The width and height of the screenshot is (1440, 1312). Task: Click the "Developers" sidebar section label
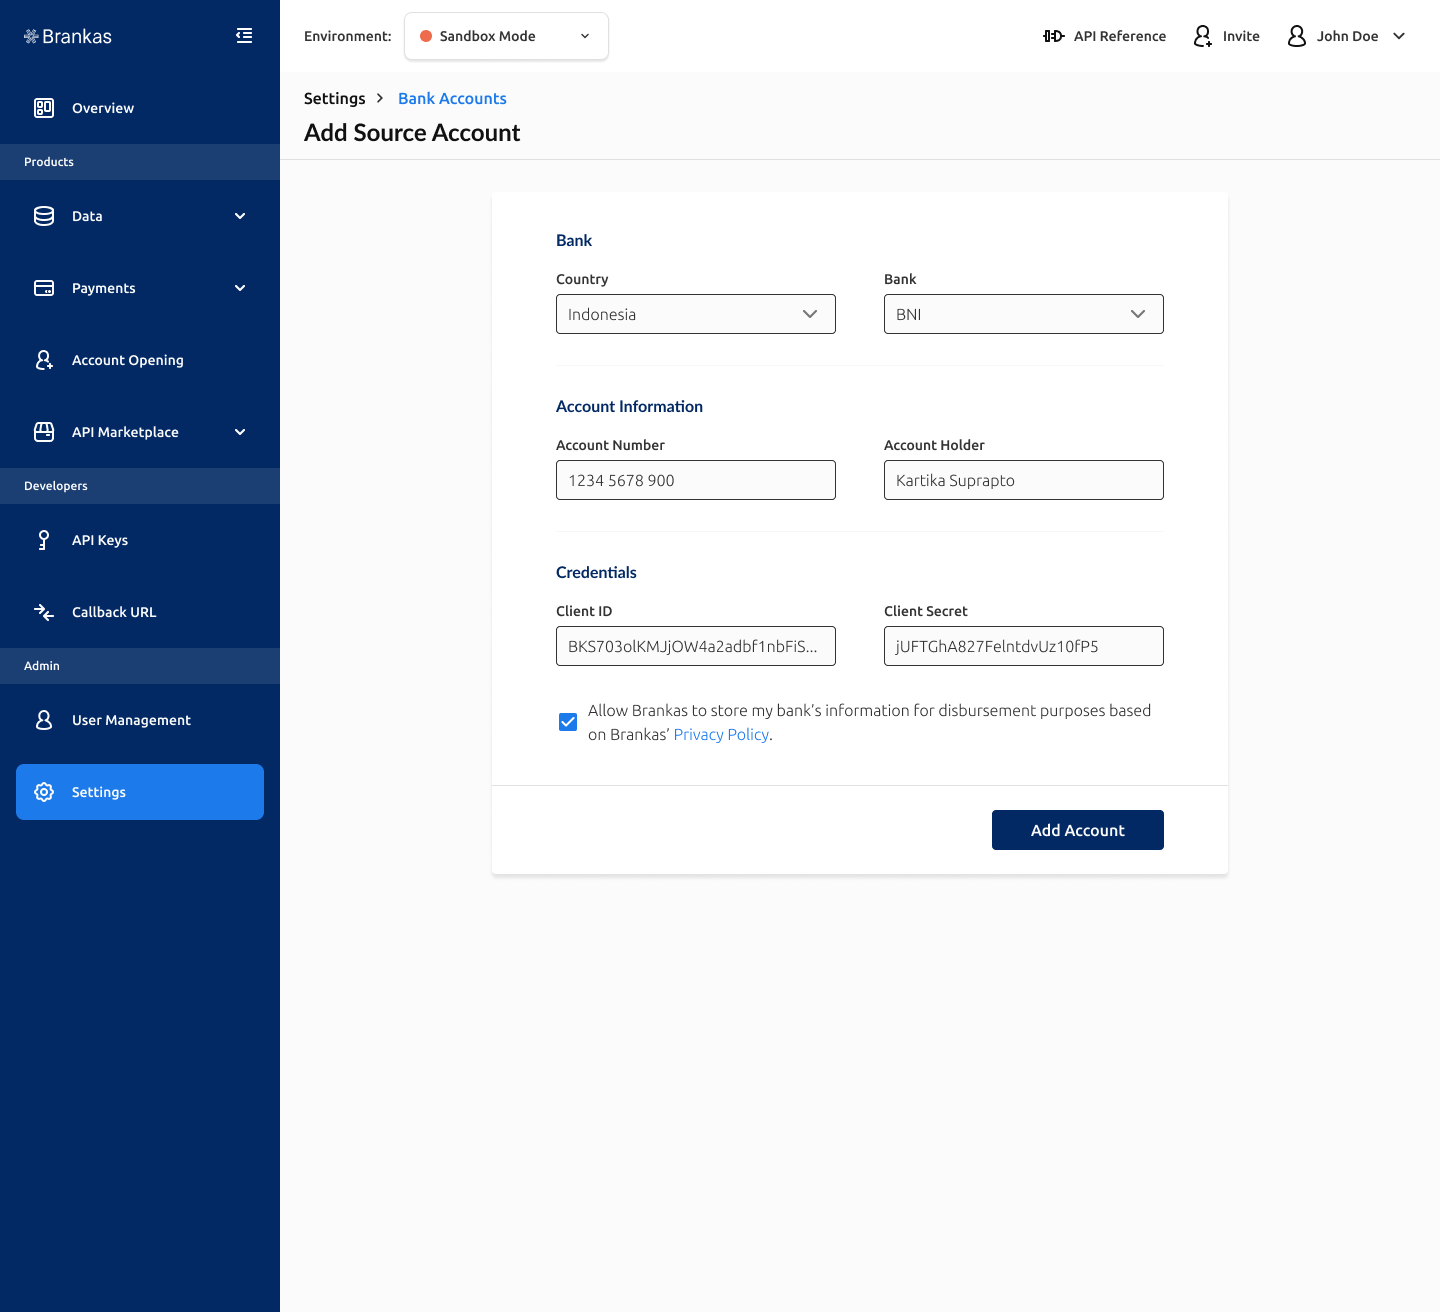[x=56, y=486]
